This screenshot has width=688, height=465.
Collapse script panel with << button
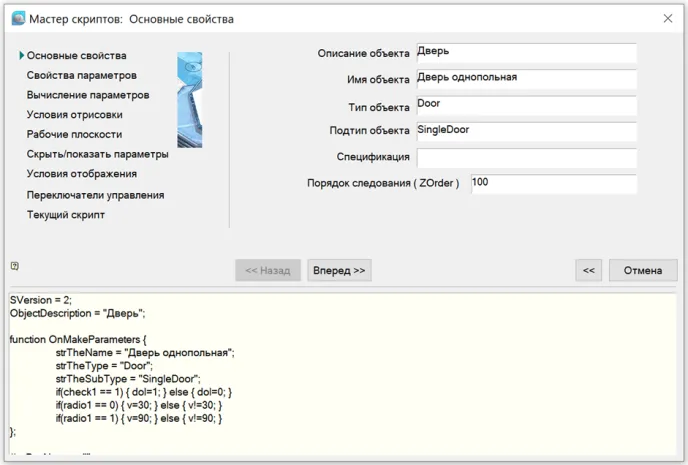click(589, 270)
